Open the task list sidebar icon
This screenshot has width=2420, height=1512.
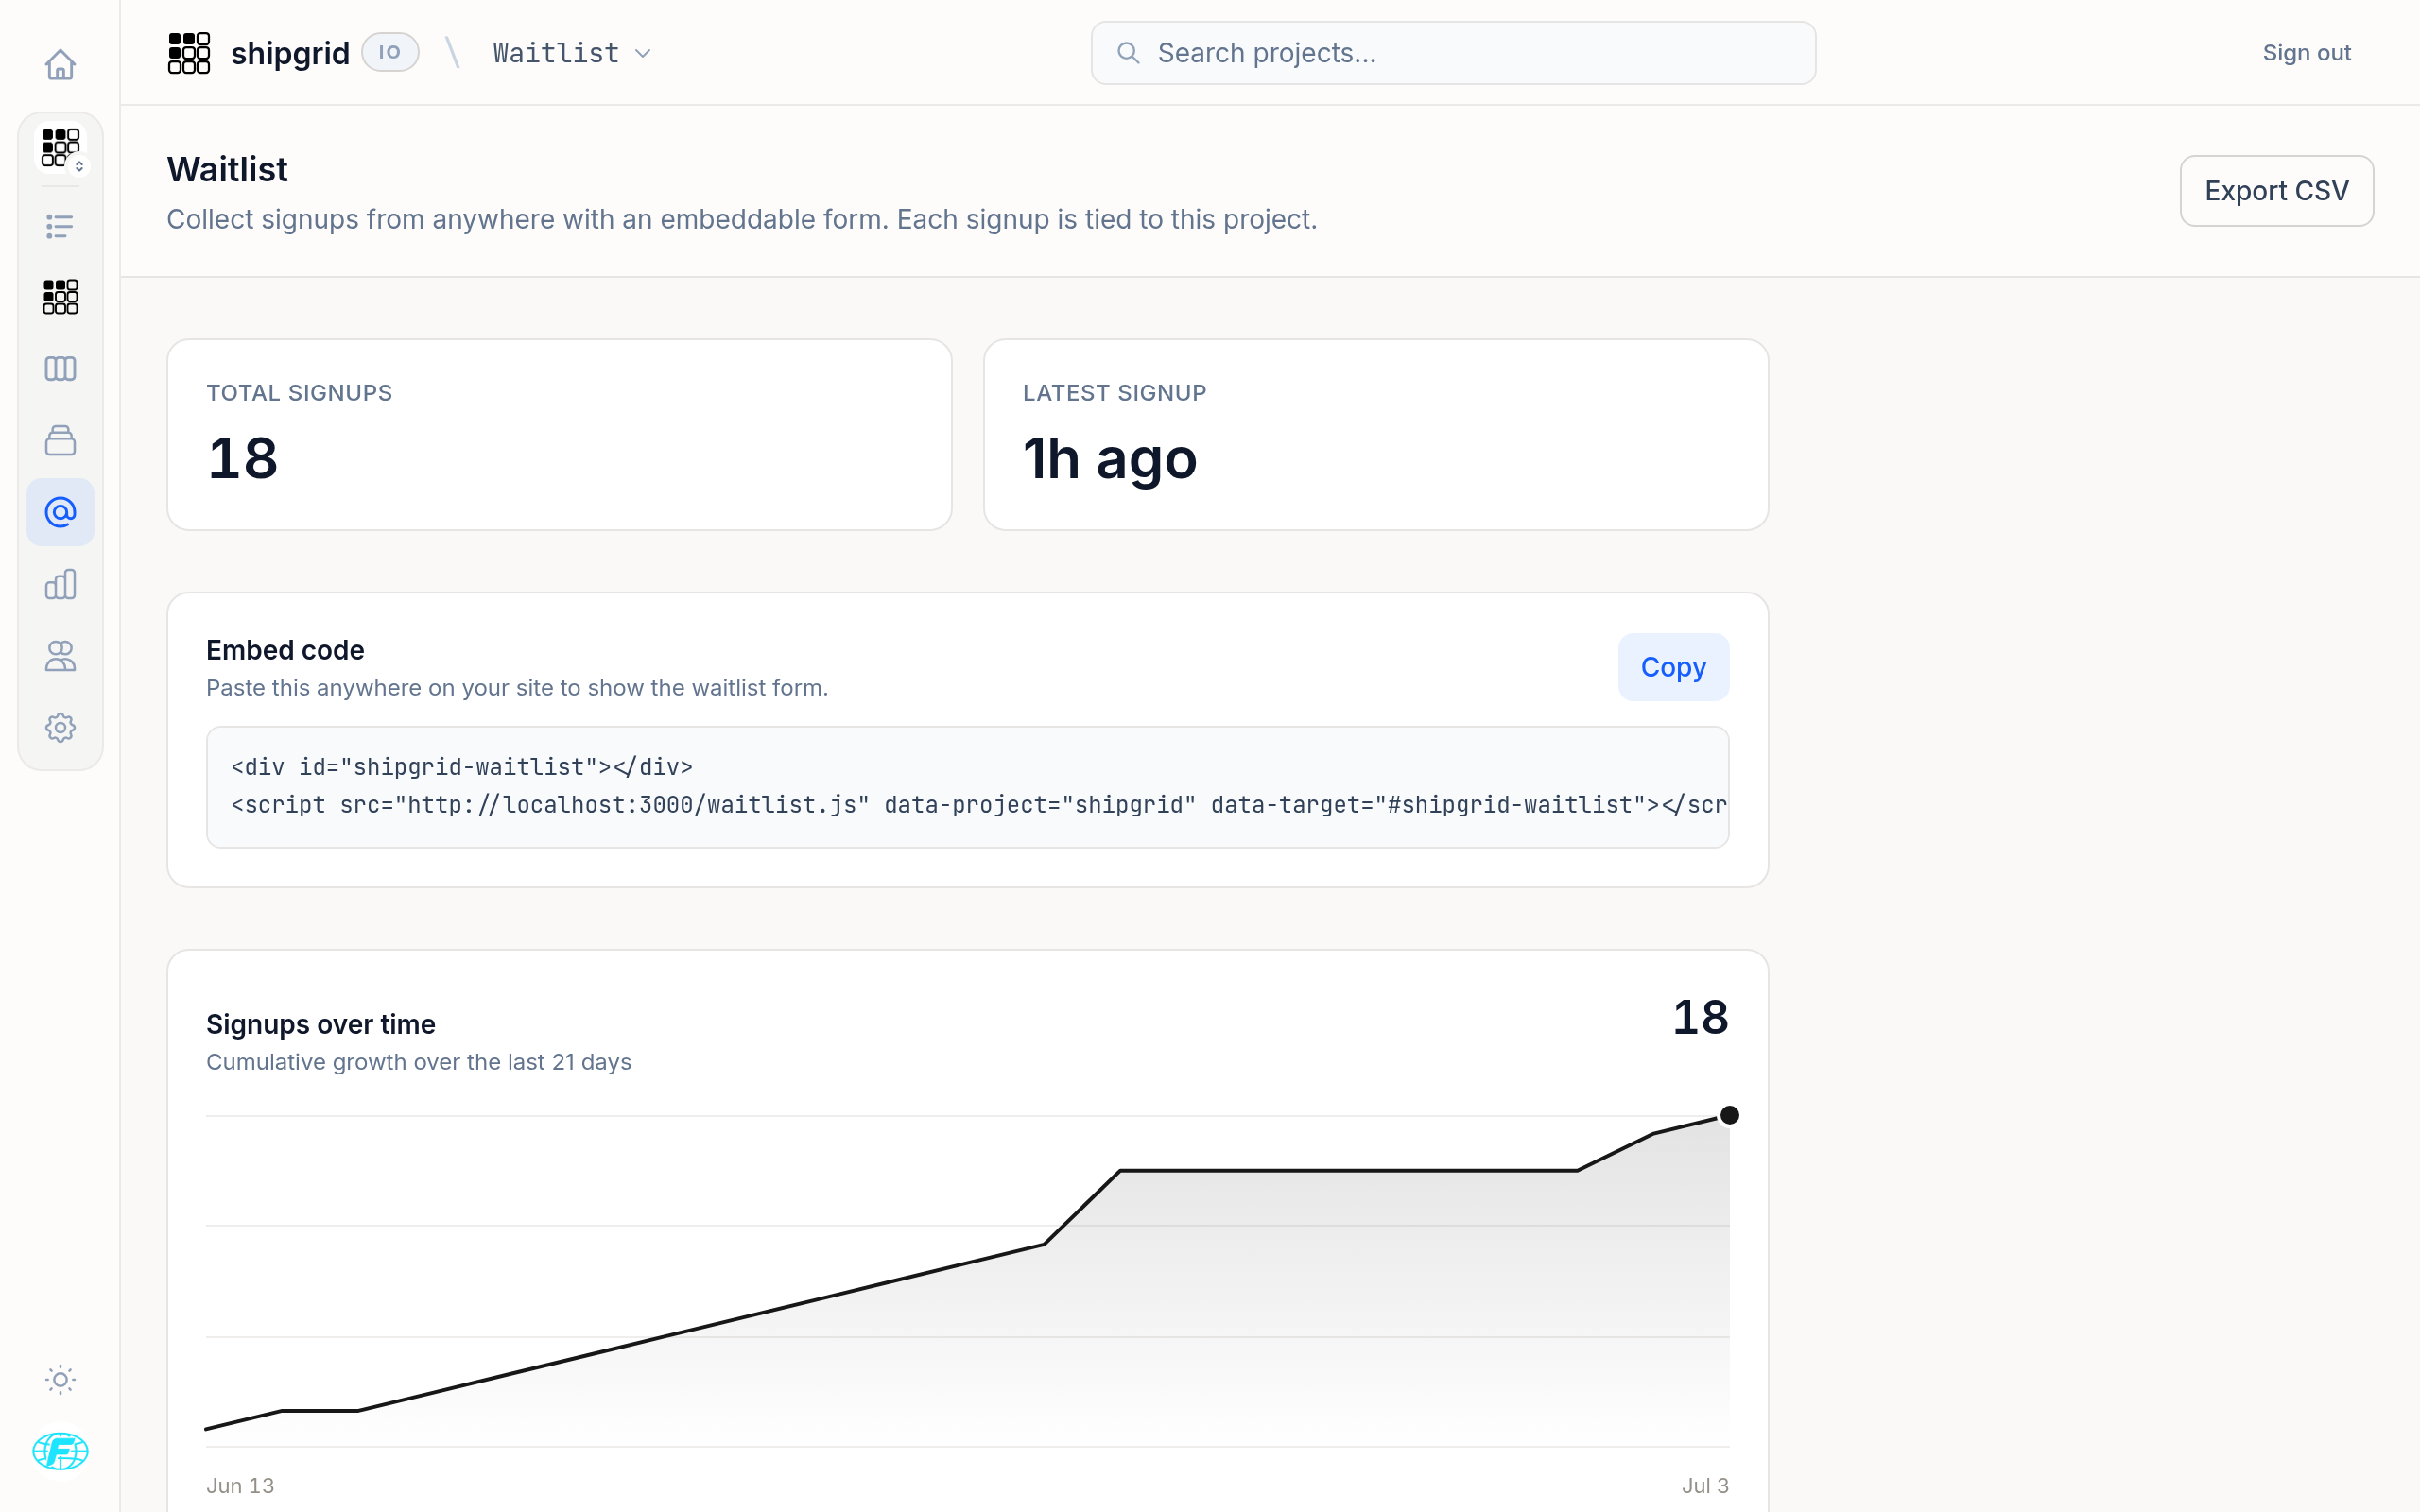60,226
